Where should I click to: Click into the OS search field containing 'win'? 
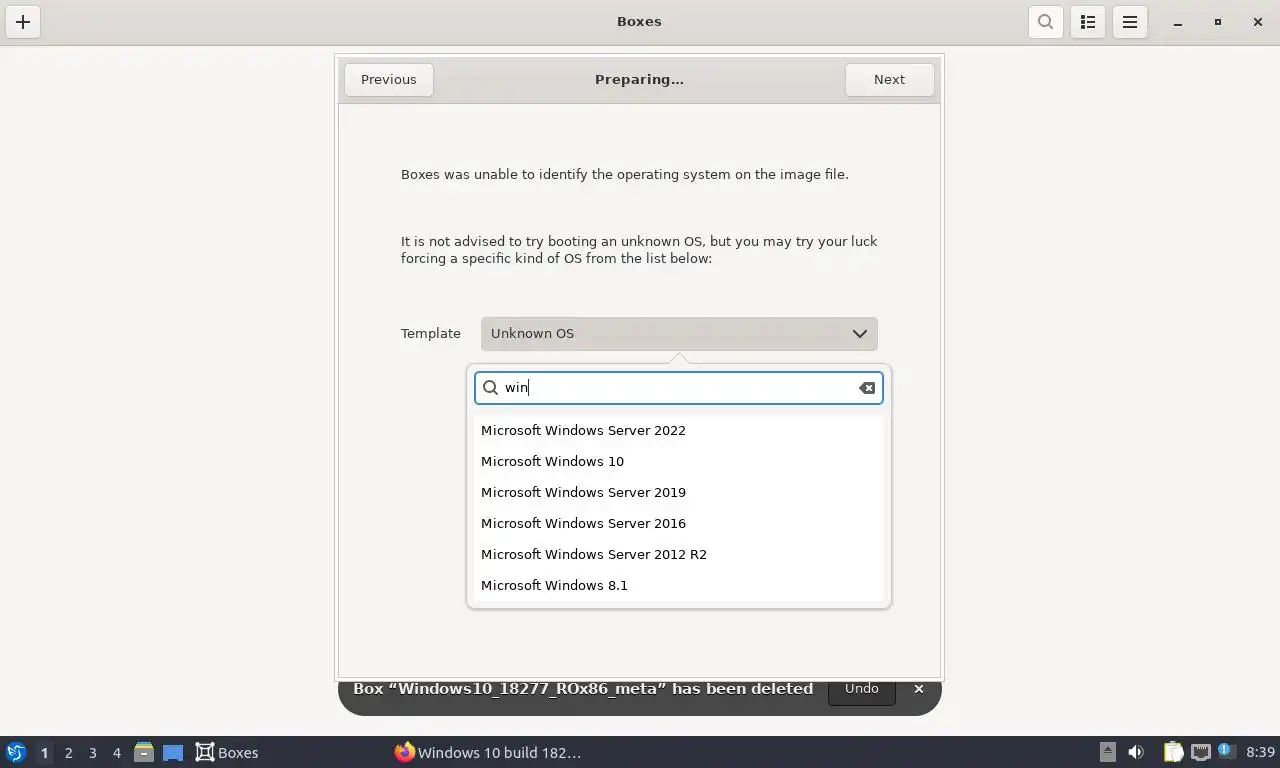pyautogui.click(x=679, y=388)
